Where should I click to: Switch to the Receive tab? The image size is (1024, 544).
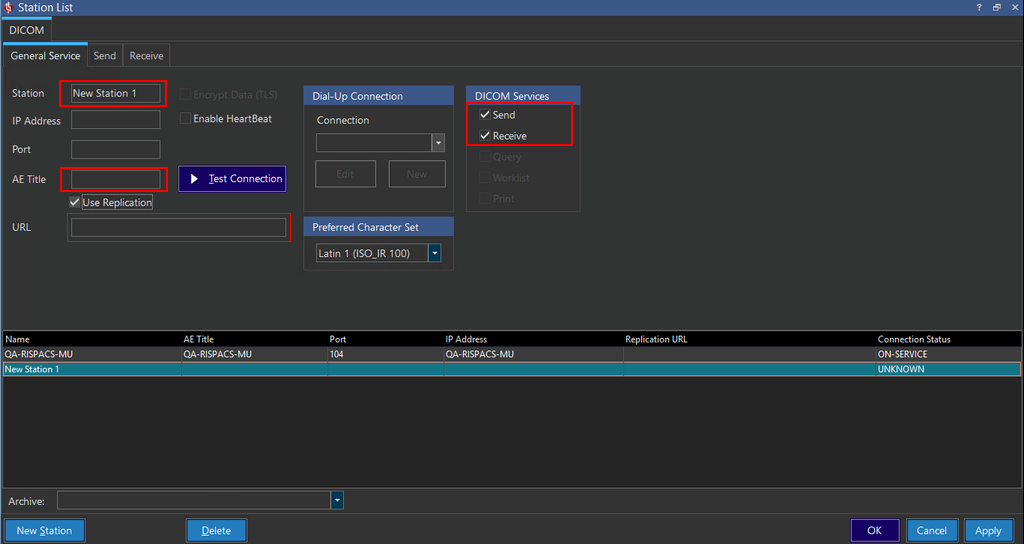(146, 56)
